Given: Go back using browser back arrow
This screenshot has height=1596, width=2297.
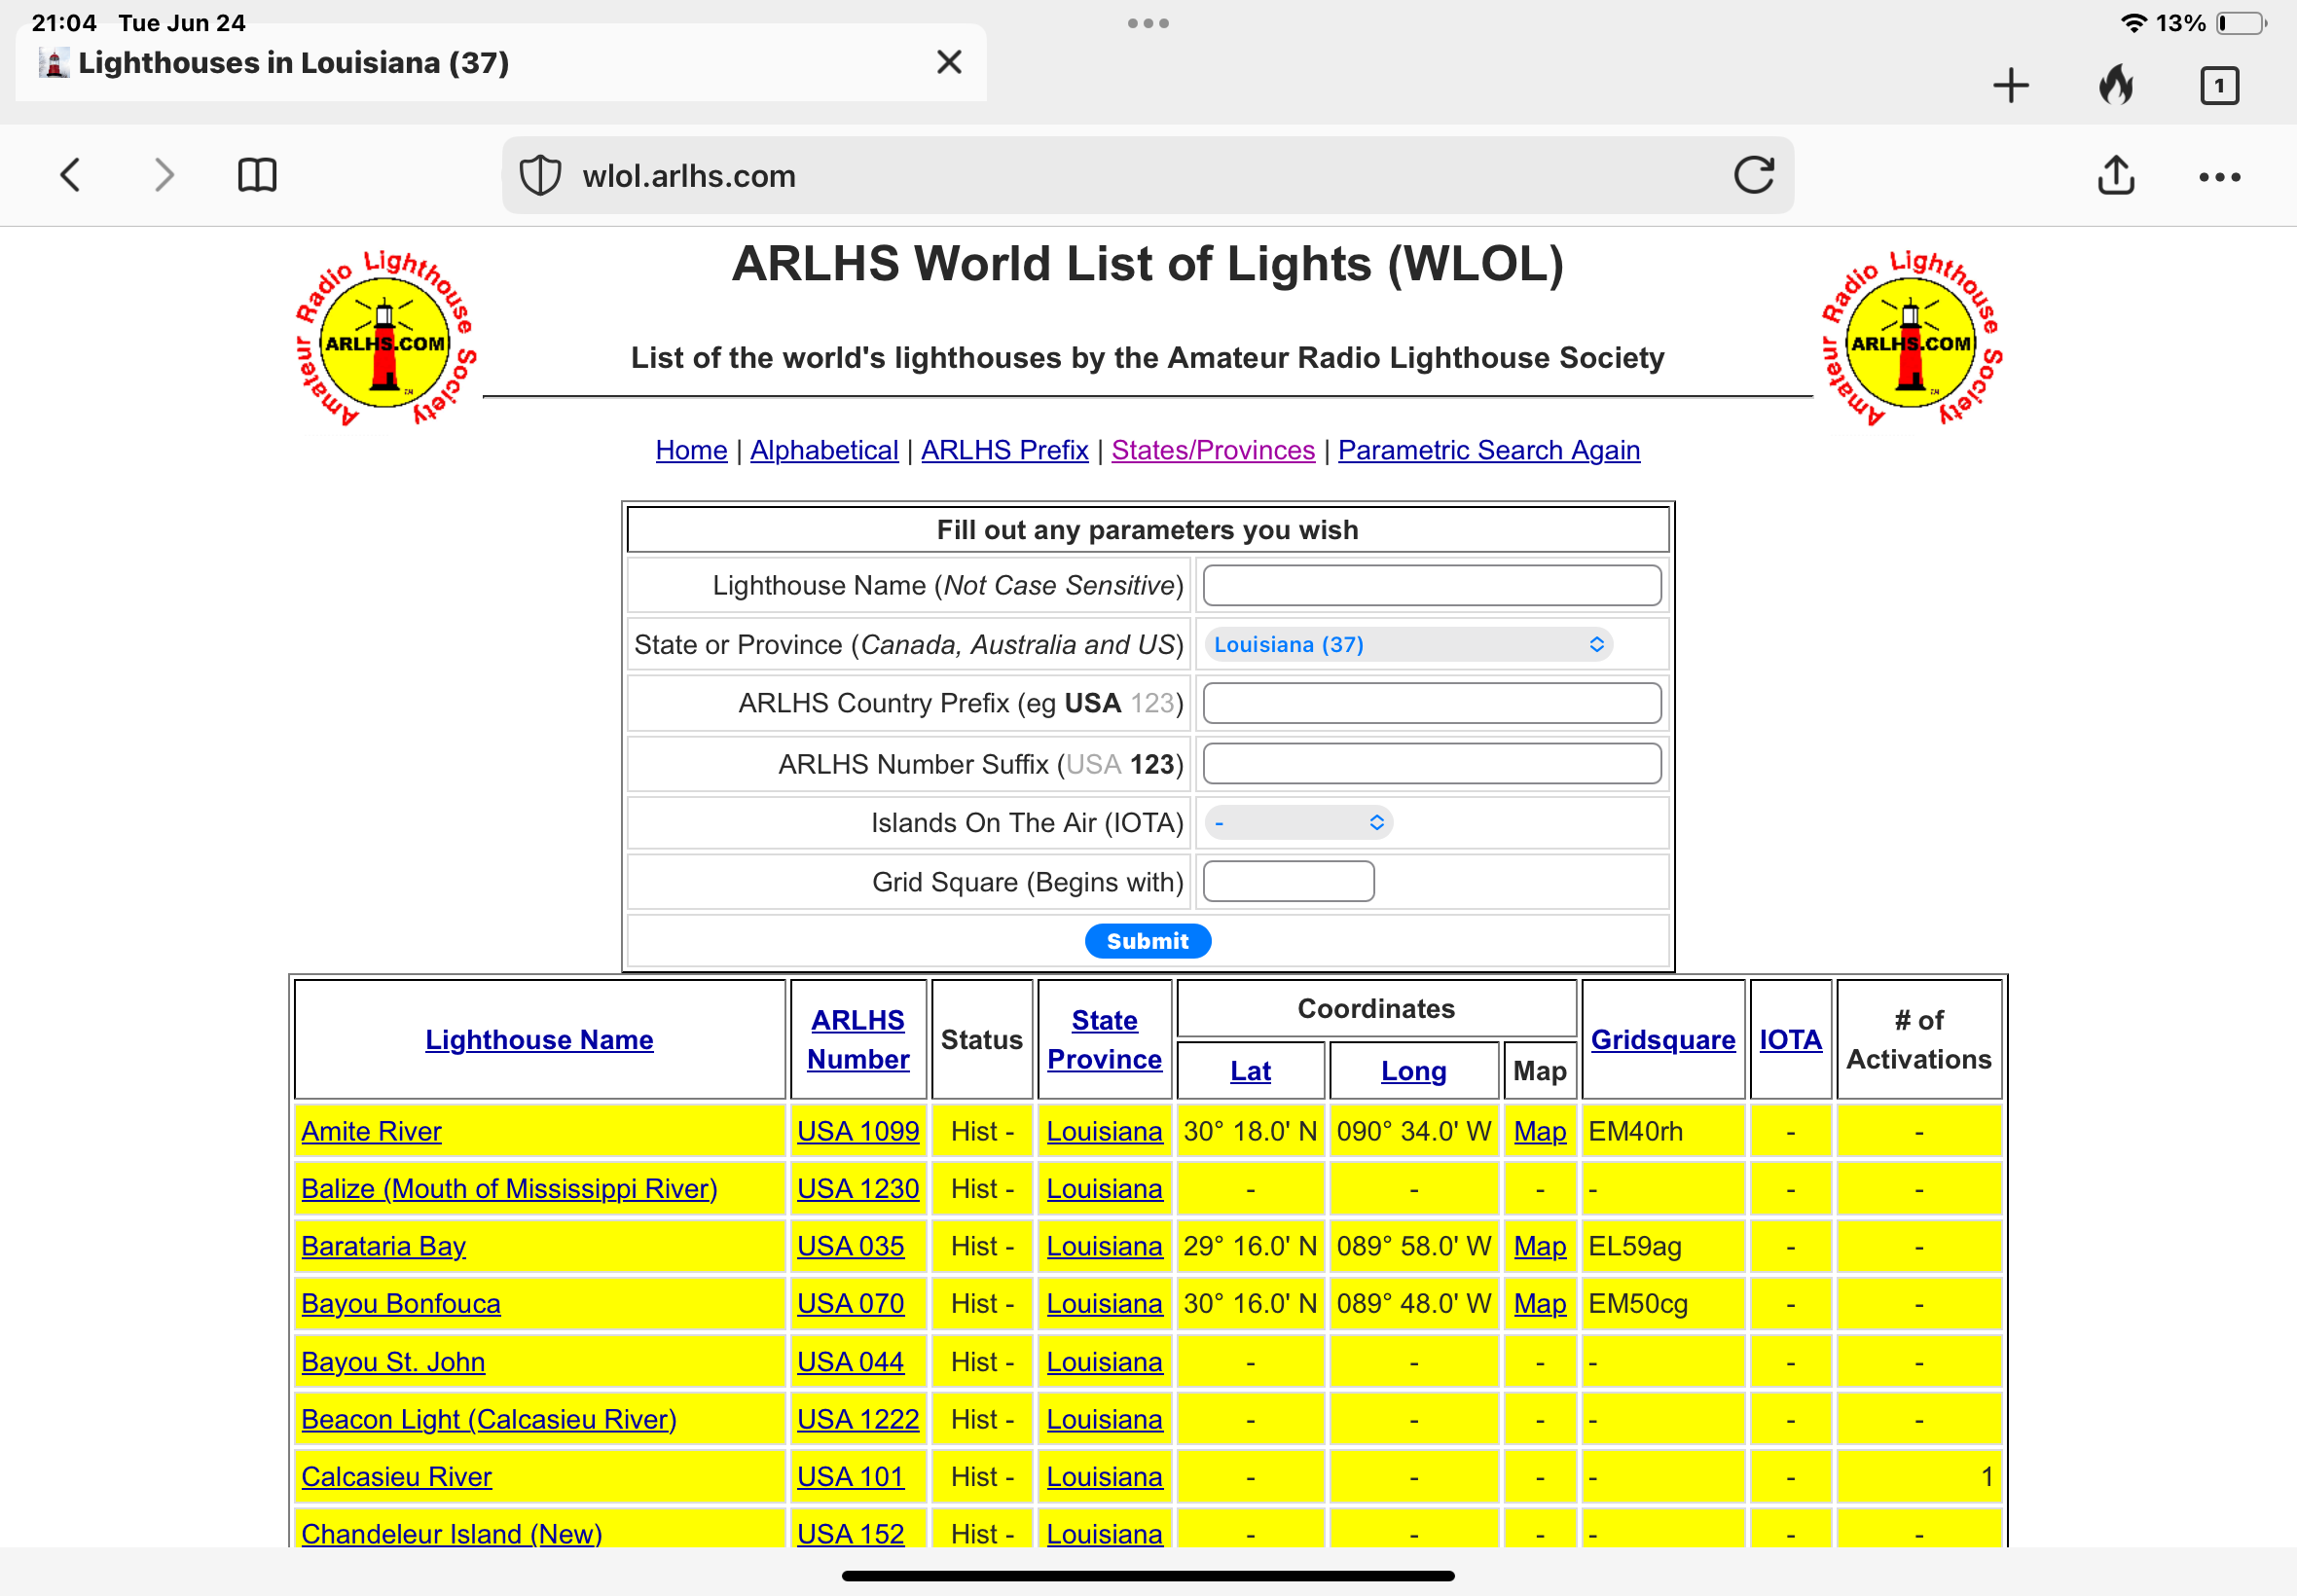Looking at the screenshot, I should (70, 175).
